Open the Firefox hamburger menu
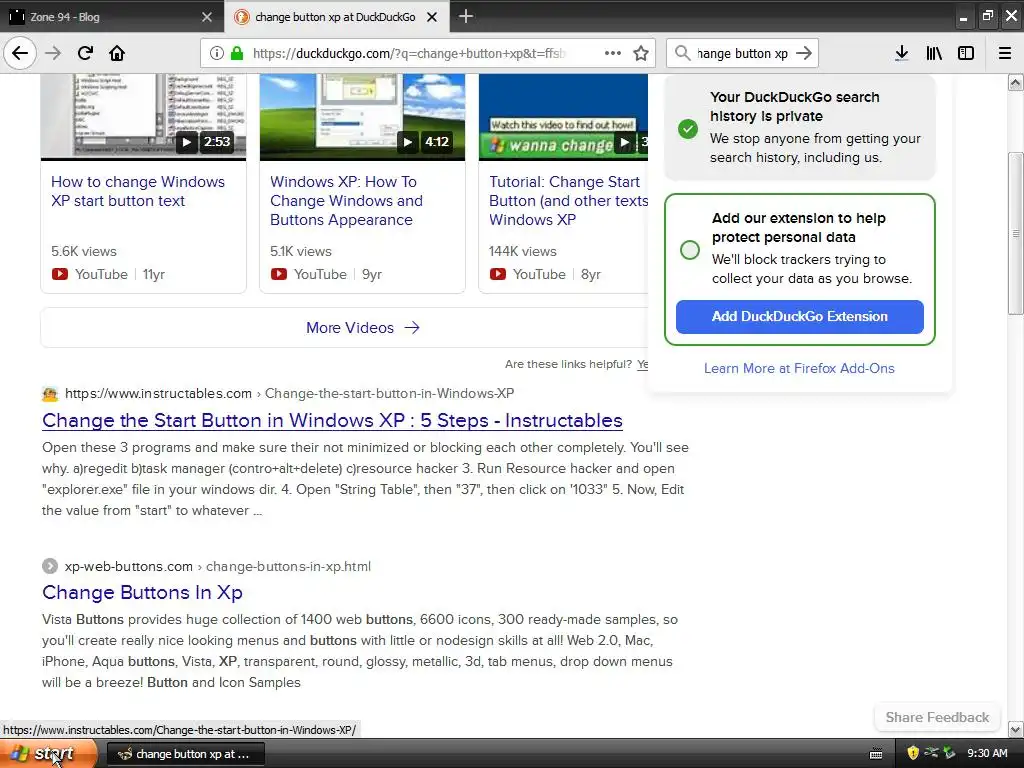 [1005, 53]
